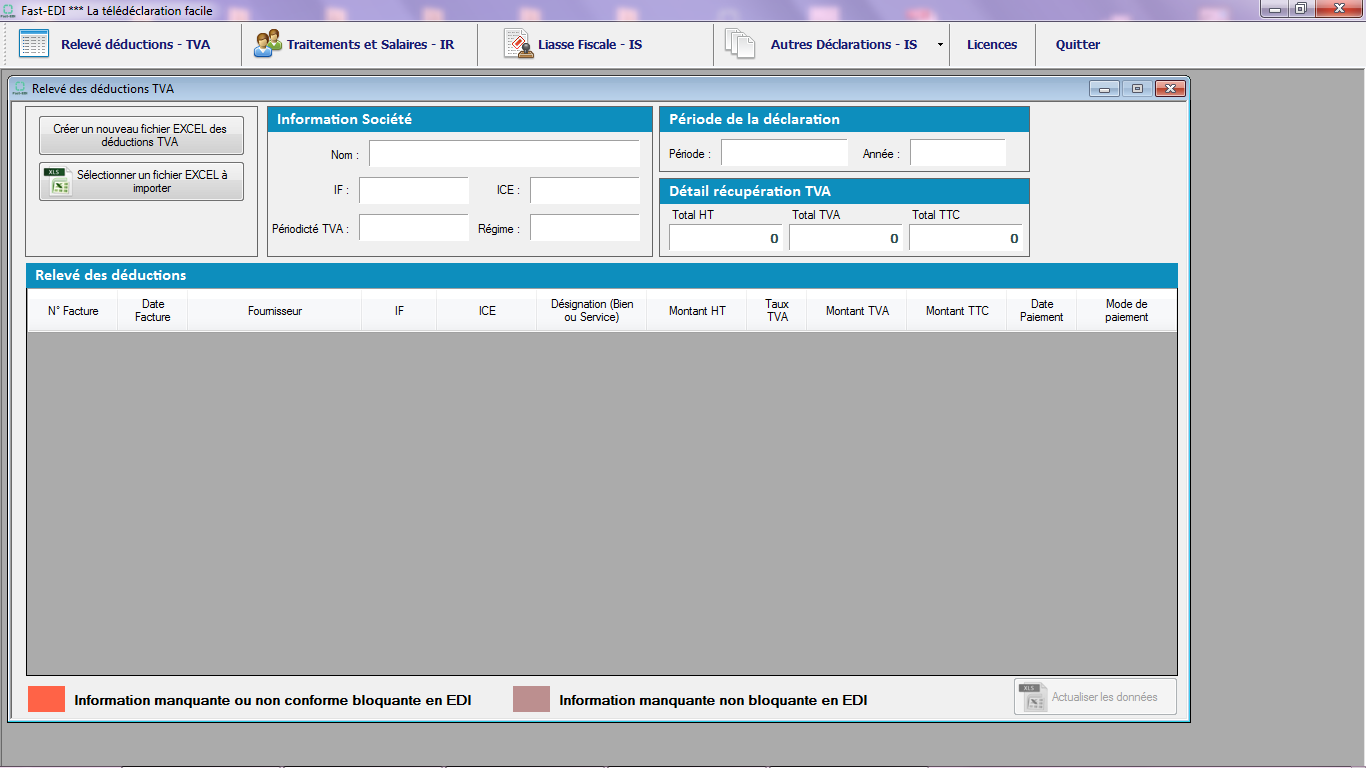Click the Total TTC value box

[966, 238]
